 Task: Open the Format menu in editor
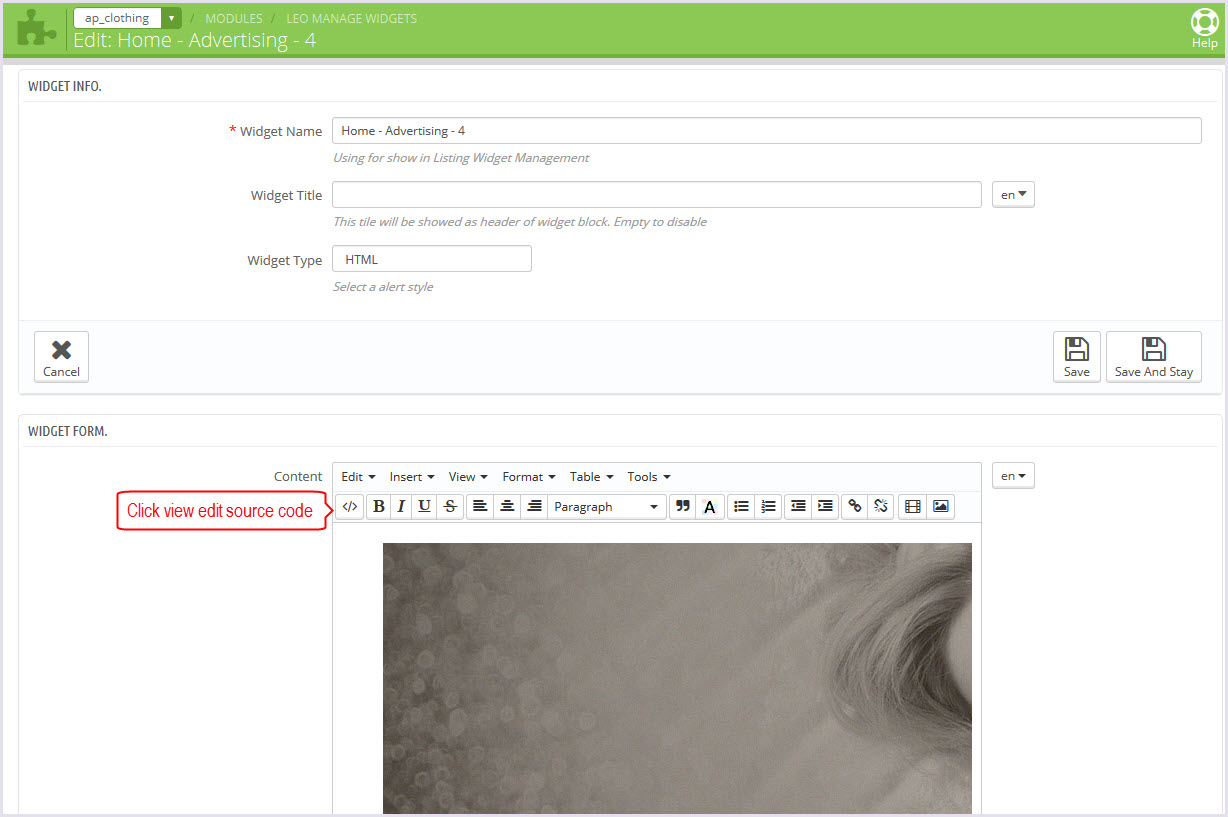tap(530, 477)
